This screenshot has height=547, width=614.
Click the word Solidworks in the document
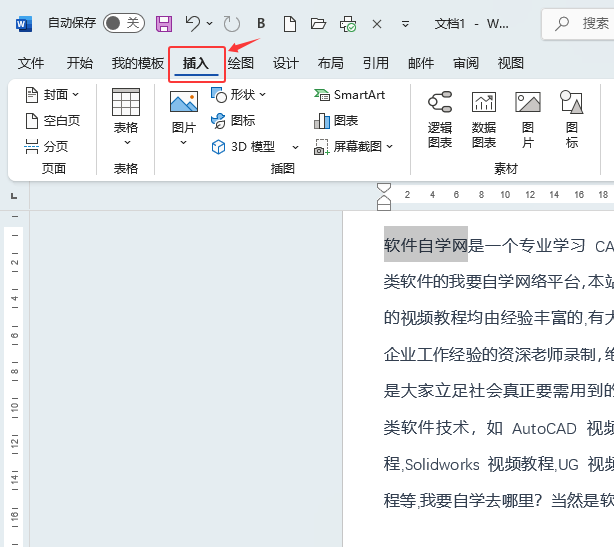[442, 465]
